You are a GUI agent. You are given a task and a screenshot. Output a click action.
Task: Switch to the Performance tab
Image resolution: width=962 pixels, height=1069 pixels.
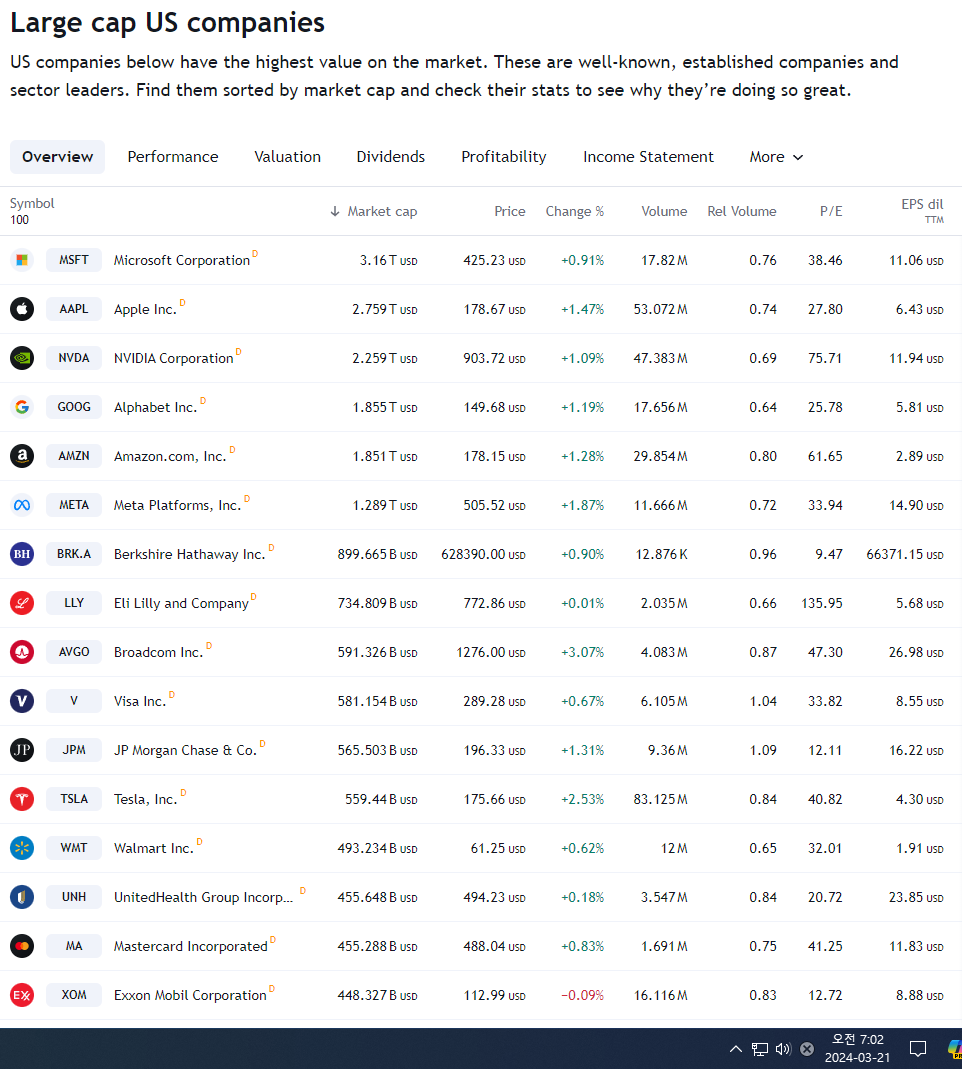[x=172, y=157]
